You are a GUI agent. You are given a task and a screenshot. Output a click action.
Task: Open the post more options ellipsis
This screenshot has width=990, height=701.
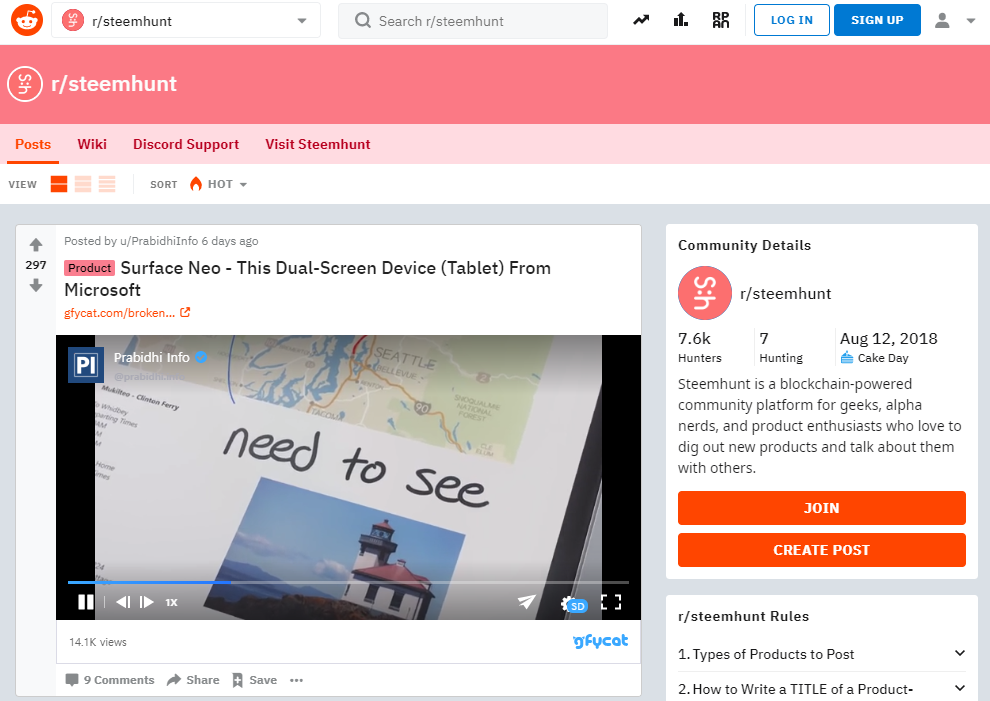click(296, 680)
